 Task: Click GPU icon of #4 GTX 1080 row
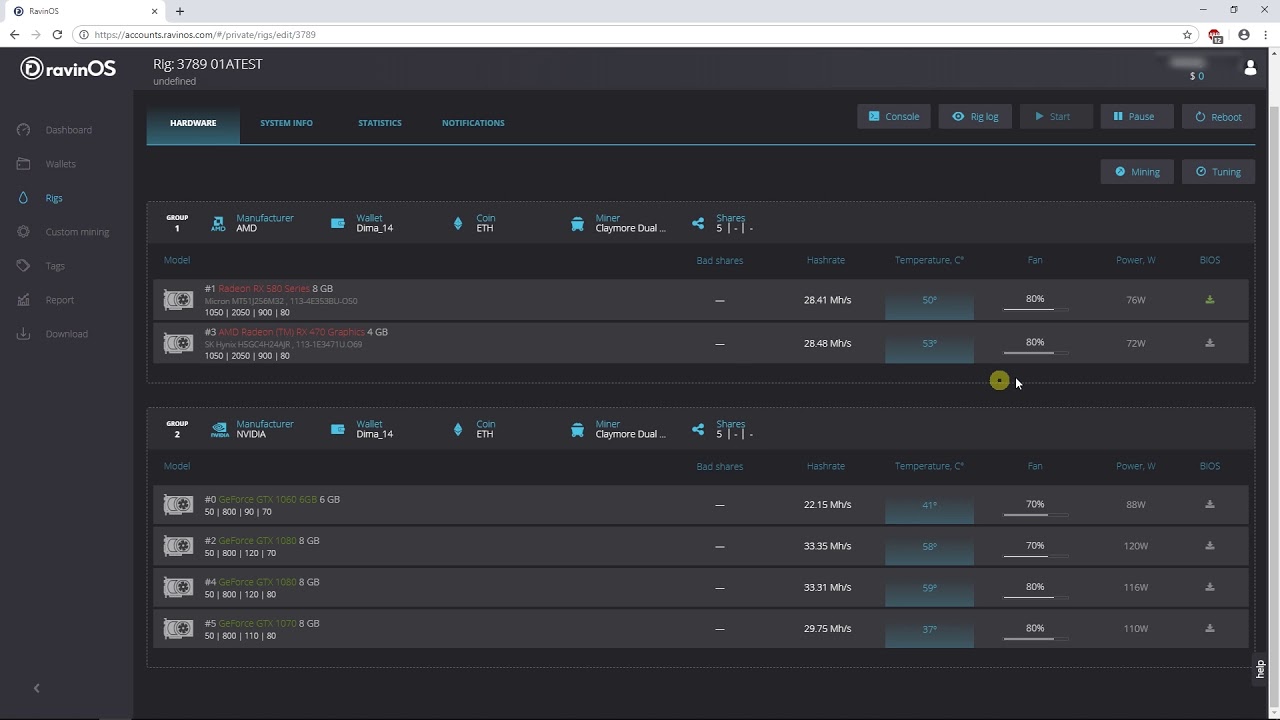point(178,587)
